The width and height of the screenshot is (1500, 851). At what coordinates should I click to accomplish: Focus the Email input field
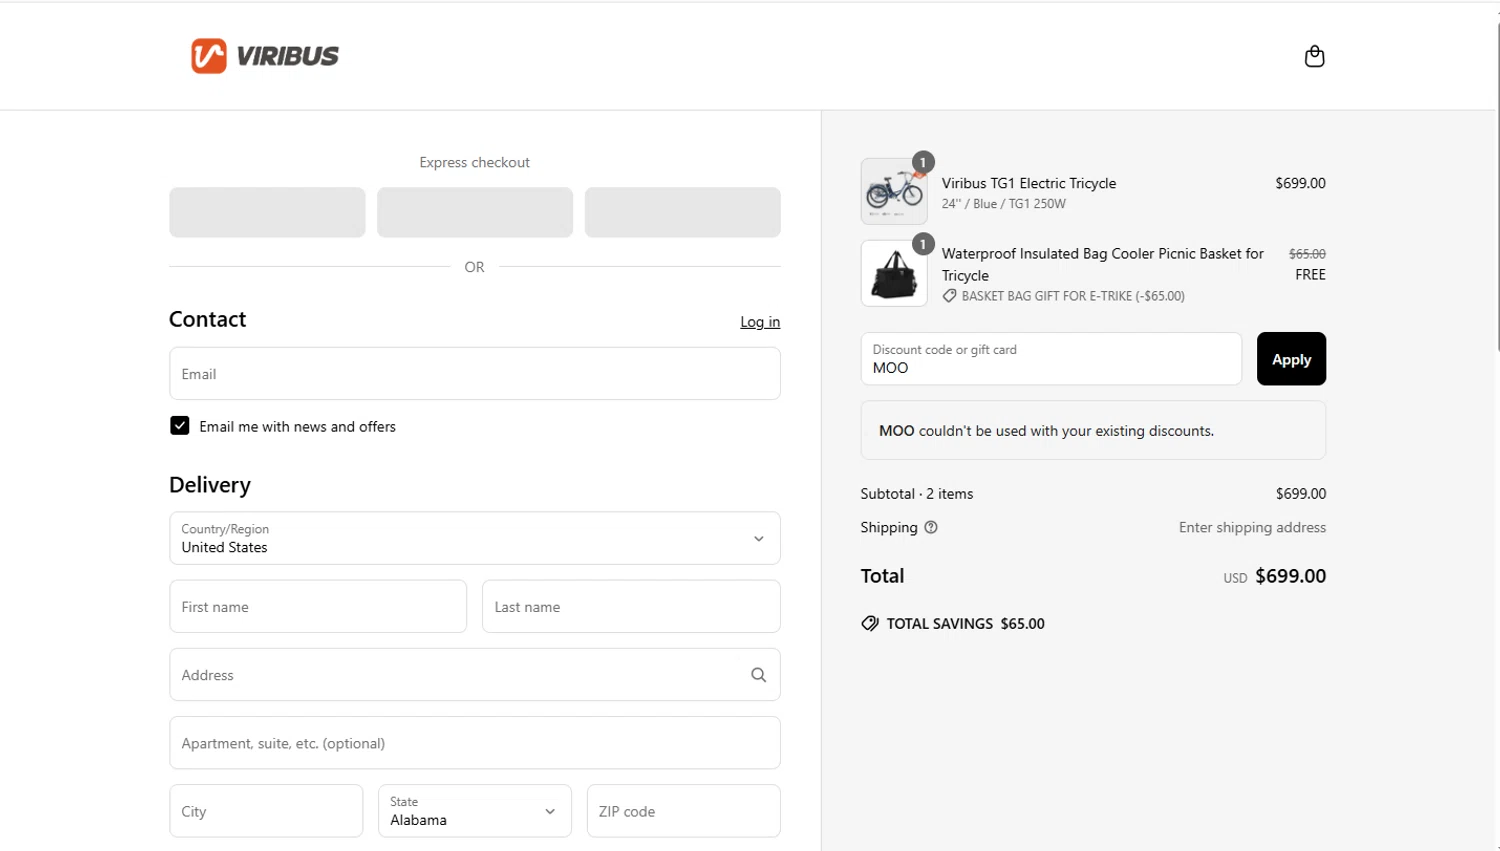475,374
